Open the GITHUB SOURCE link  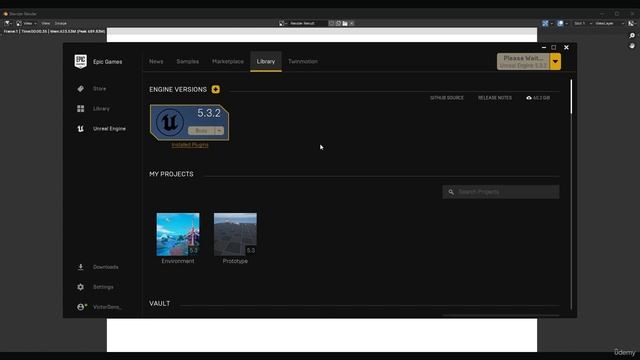point(447,98)
